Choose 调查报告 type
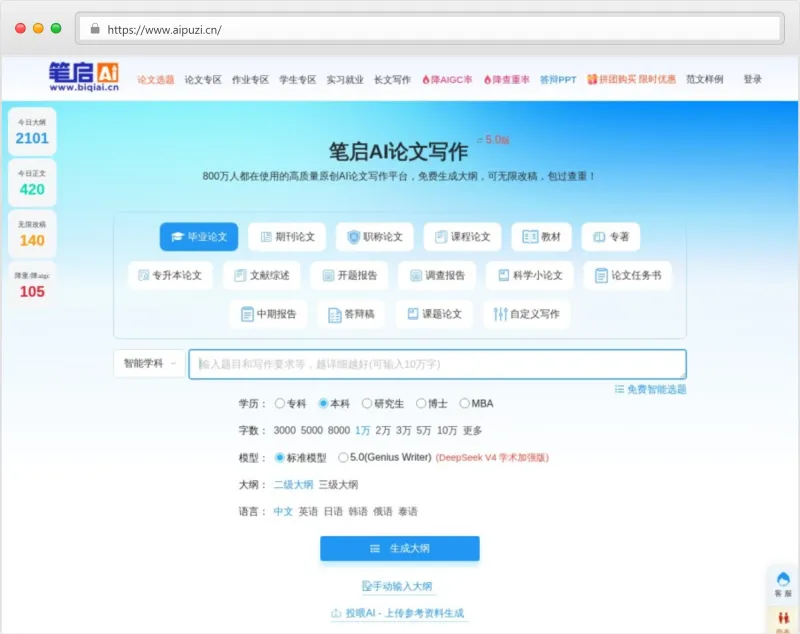 pos(437,275)
